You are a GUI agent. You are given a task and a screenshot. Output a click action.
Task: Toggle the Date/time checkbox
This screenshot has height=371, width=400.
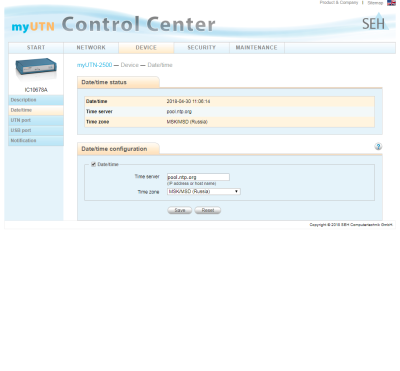[x=94, y=164]
